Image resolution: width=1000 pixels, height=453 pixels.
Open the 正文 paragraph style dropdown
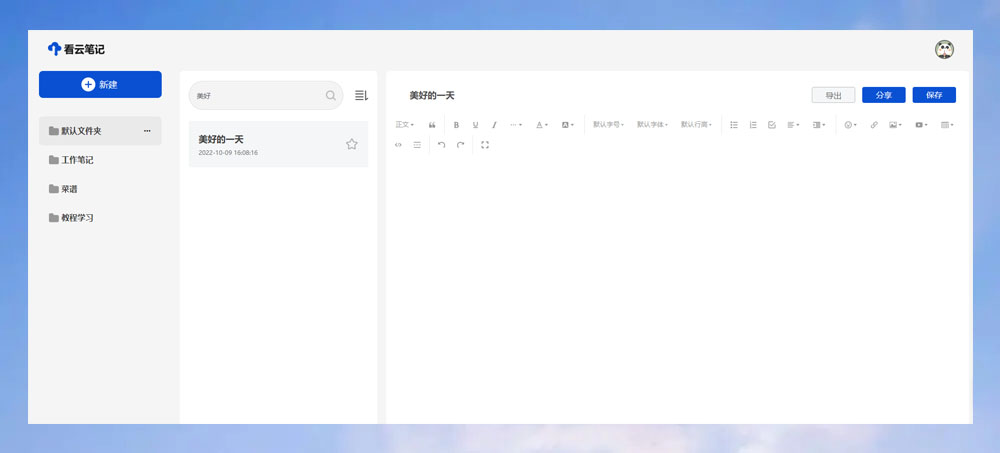click(x=404, y=125)
